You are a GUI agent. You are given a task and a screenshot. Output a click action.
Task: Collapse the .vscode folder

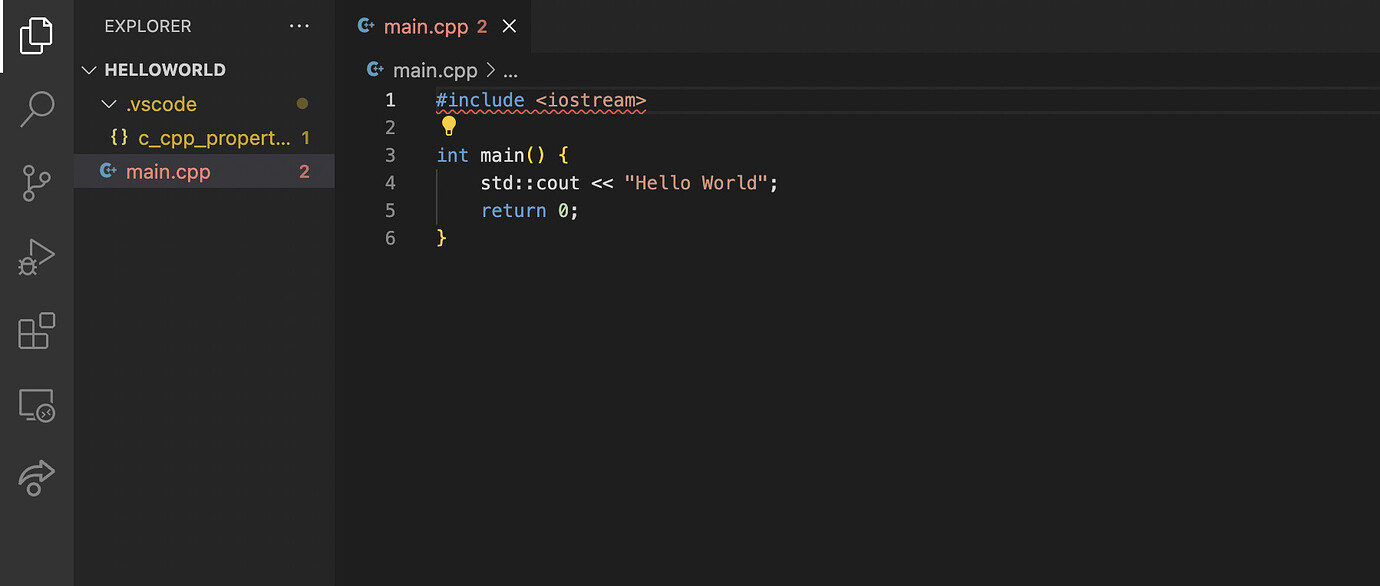click(109, 103)
